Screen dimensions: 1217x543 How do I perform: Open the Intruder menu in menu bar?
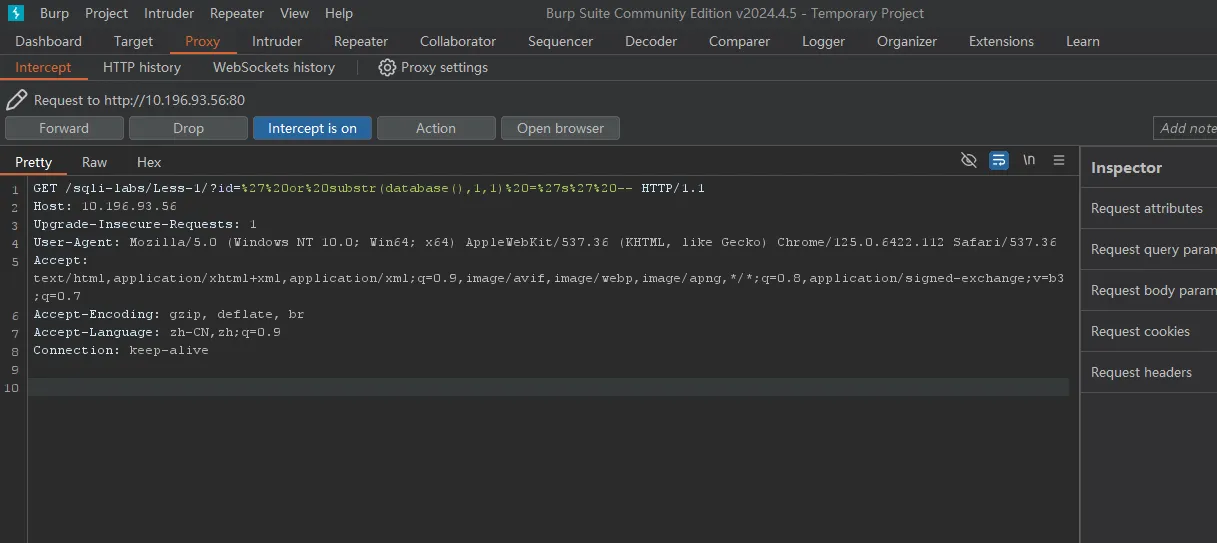click(x=170, y=13)
